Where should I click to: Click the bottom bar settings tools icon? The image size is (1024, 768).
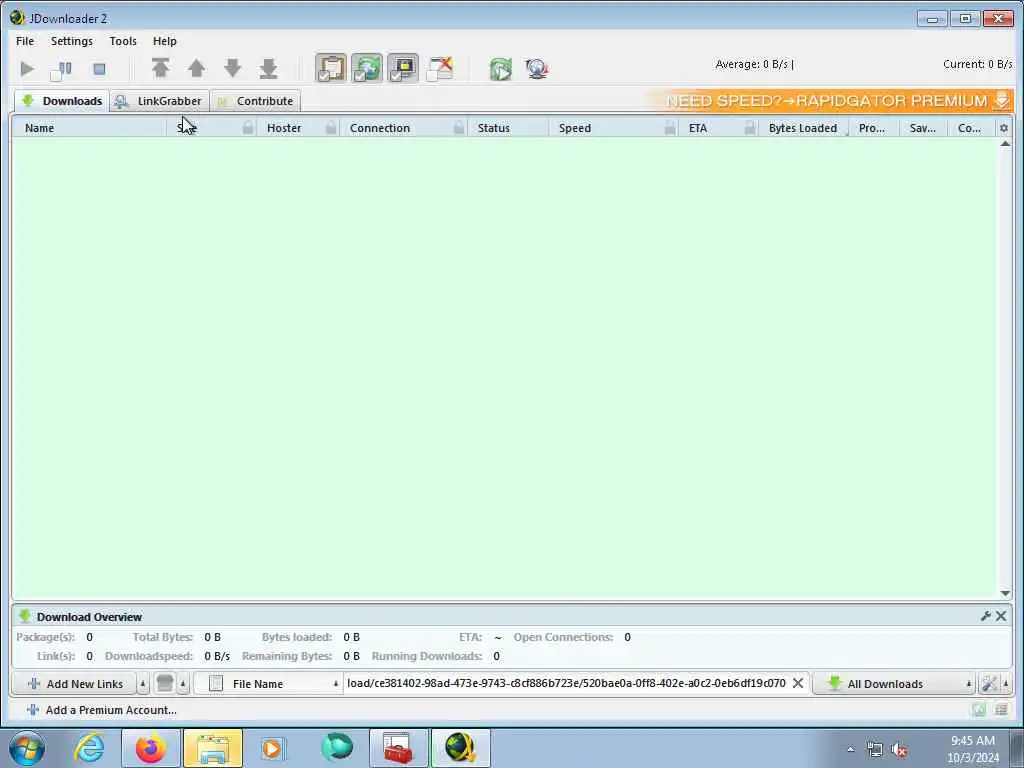point(989,684)
